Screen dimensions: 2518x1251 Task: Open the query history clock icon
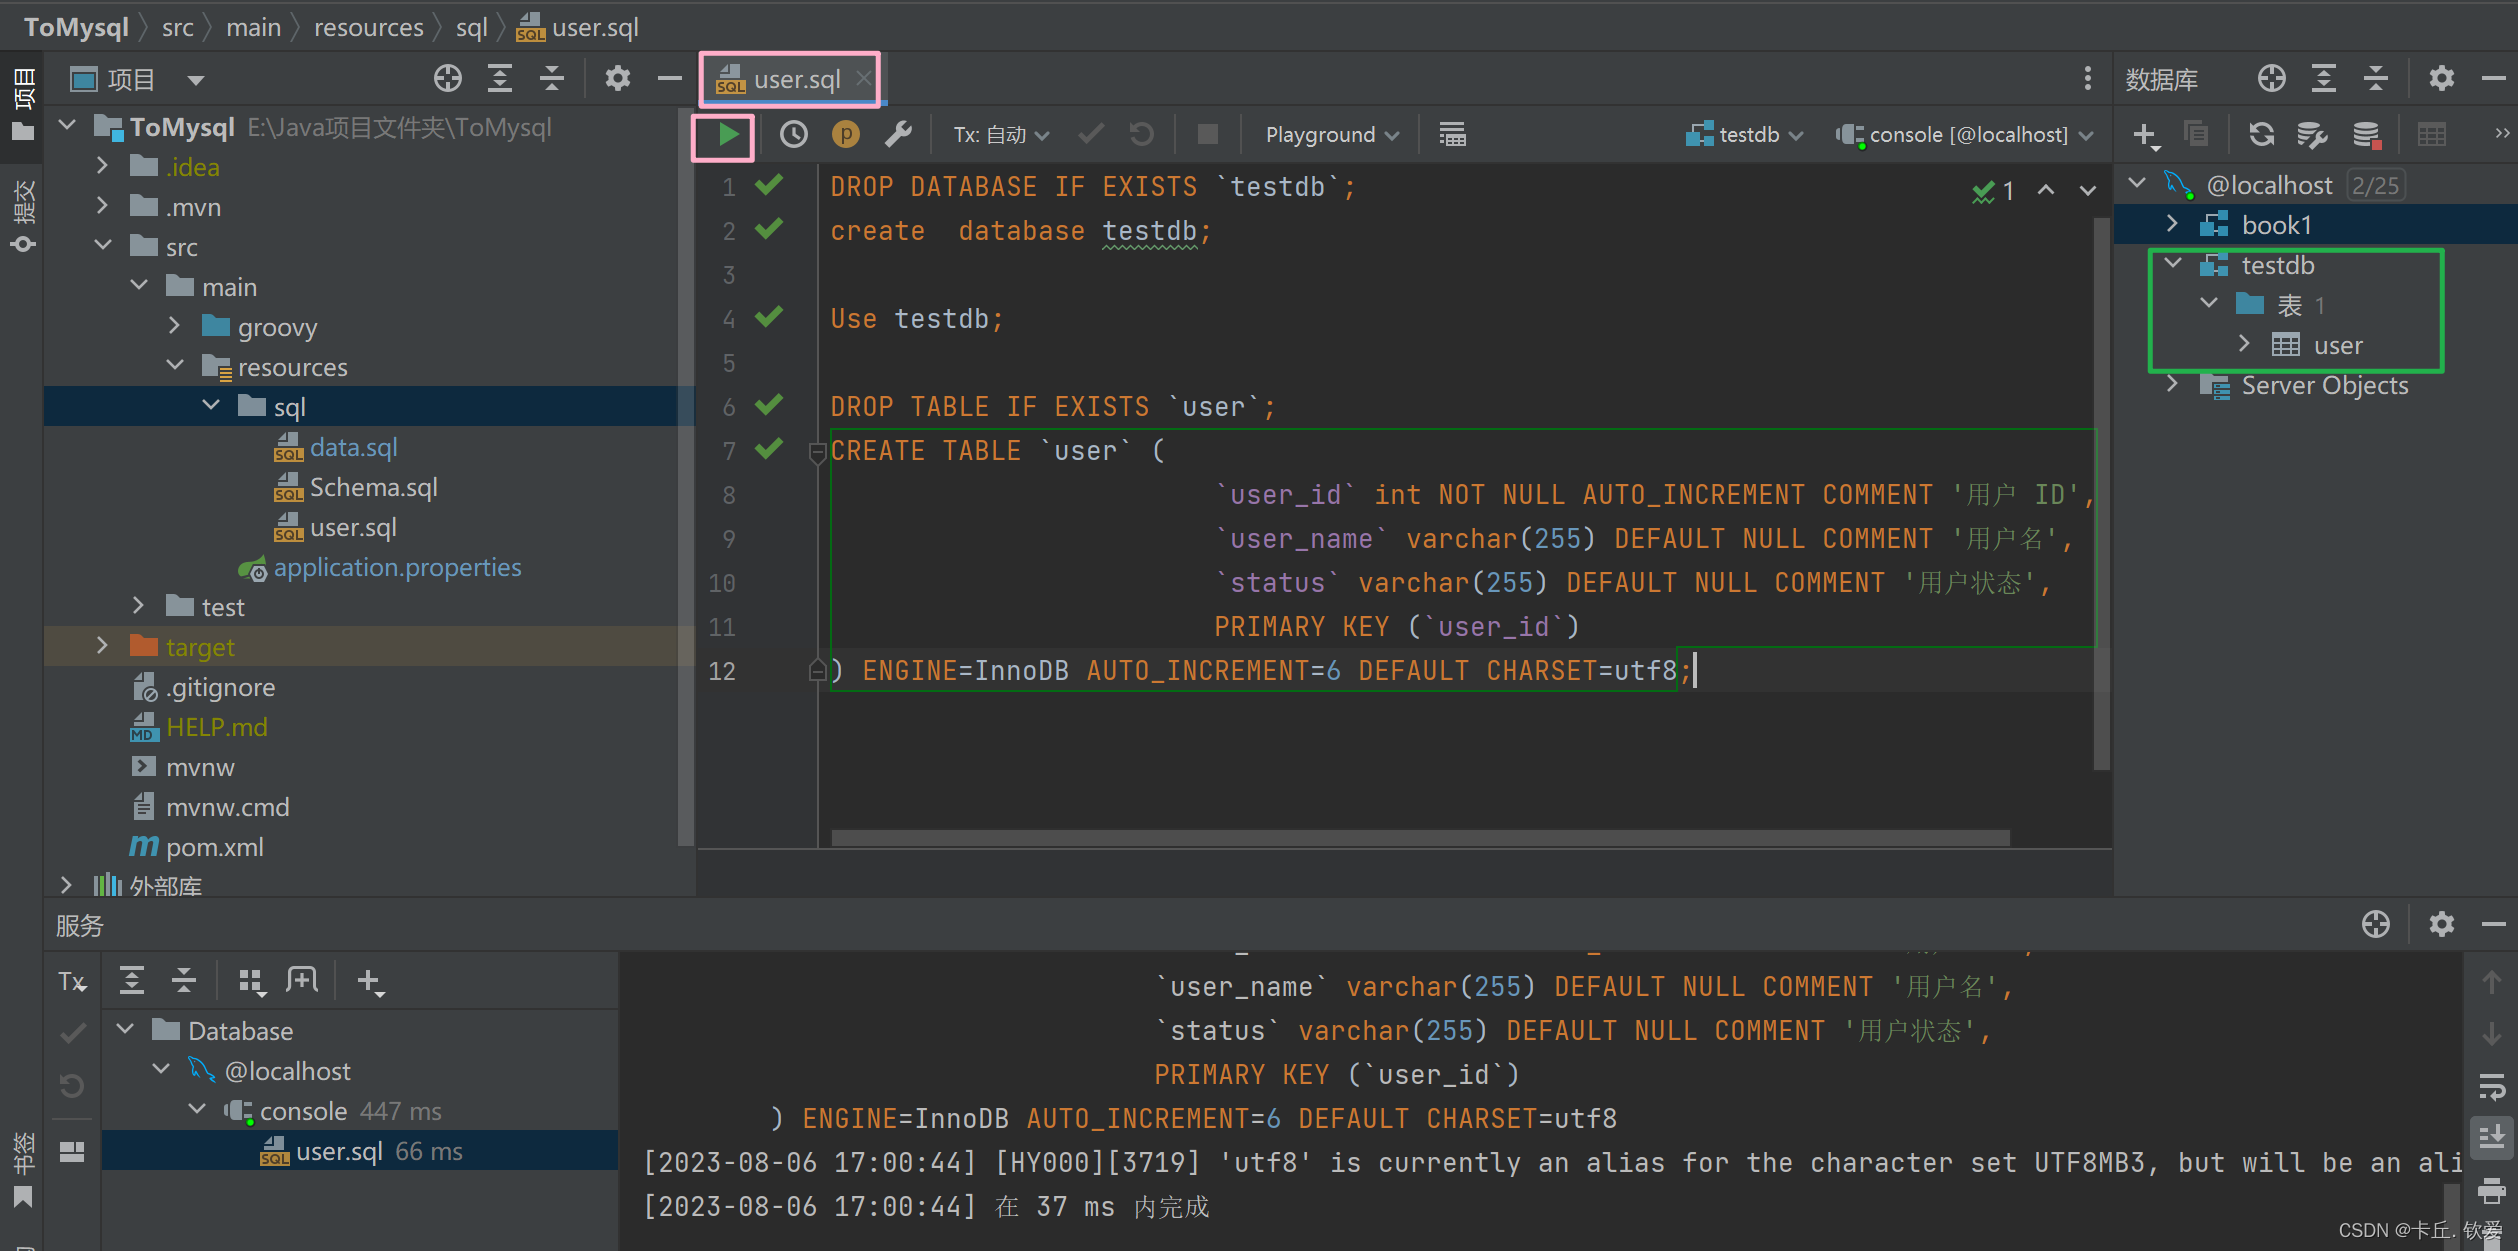pyautogui.click(x=793, y=135)
